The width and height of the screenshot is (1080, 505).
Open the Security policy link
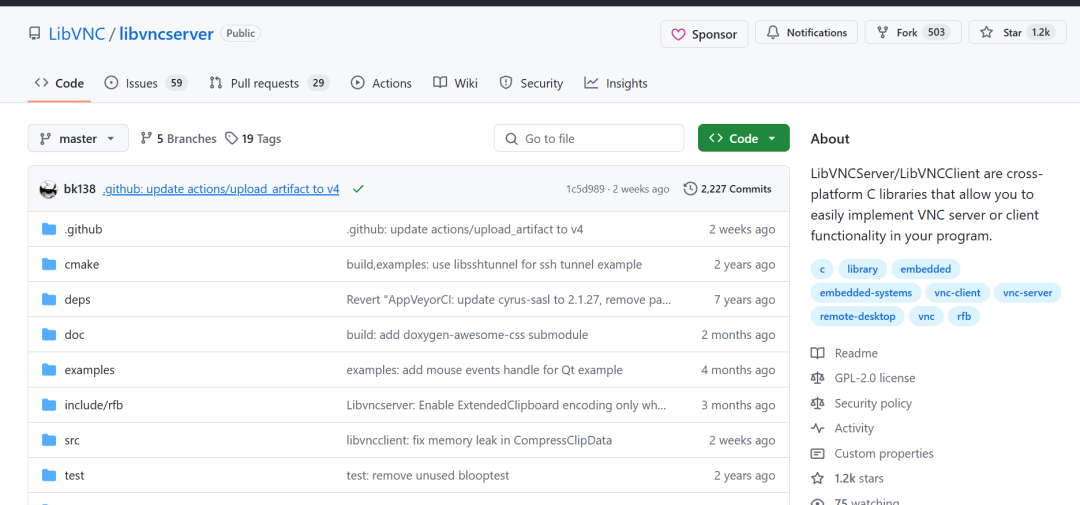(873, 403)
